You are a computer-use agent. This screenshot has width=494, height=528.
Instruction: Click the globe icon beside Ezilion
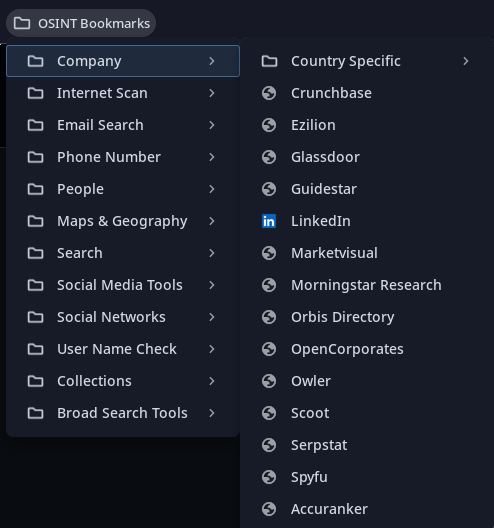coord(269,125)
